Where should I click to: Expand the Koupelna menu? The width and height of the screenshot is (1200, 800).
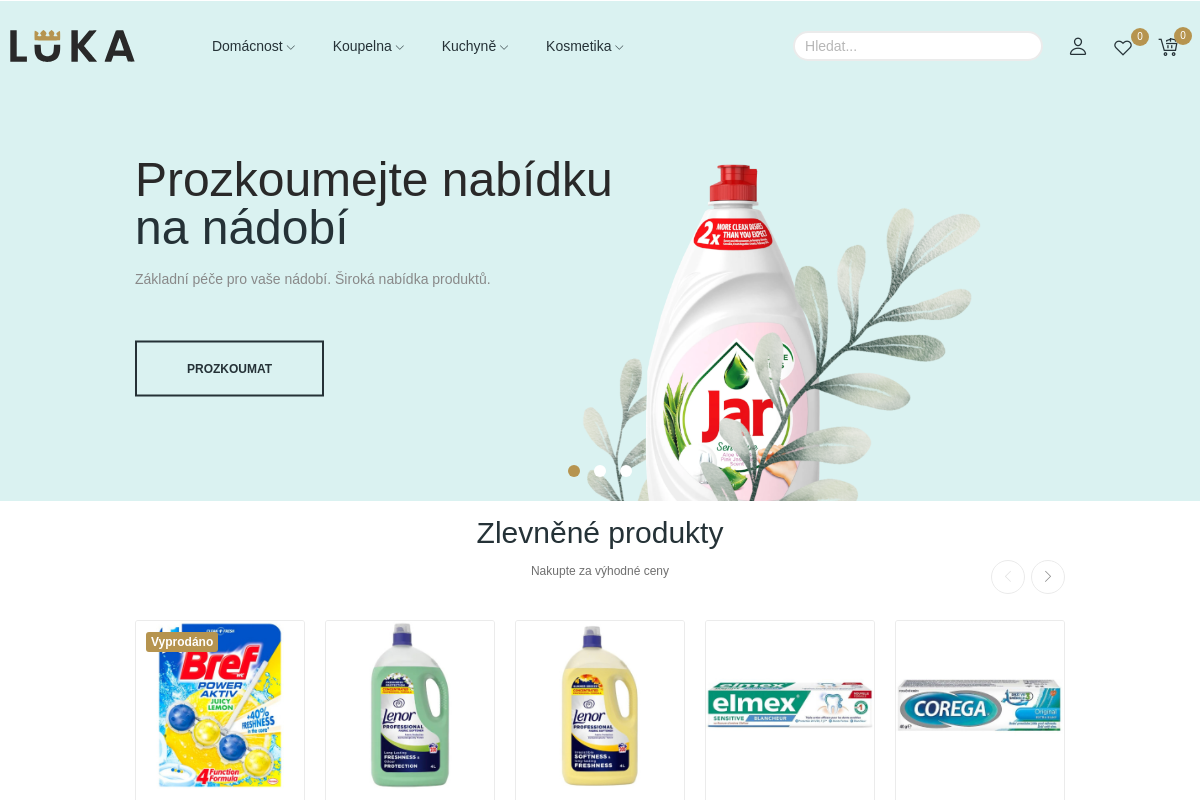click(368, 46)
